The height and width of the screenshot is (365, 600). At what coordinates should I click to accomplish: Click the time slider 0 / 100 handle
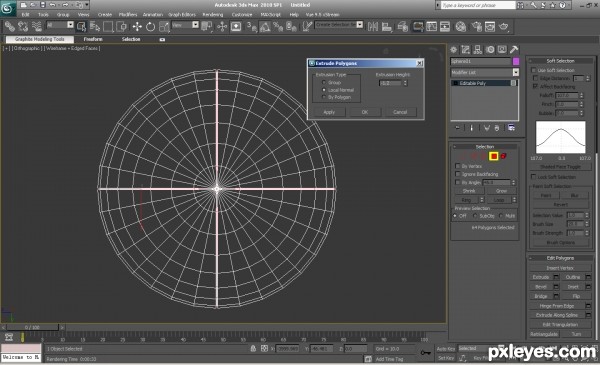pos(33,328)
